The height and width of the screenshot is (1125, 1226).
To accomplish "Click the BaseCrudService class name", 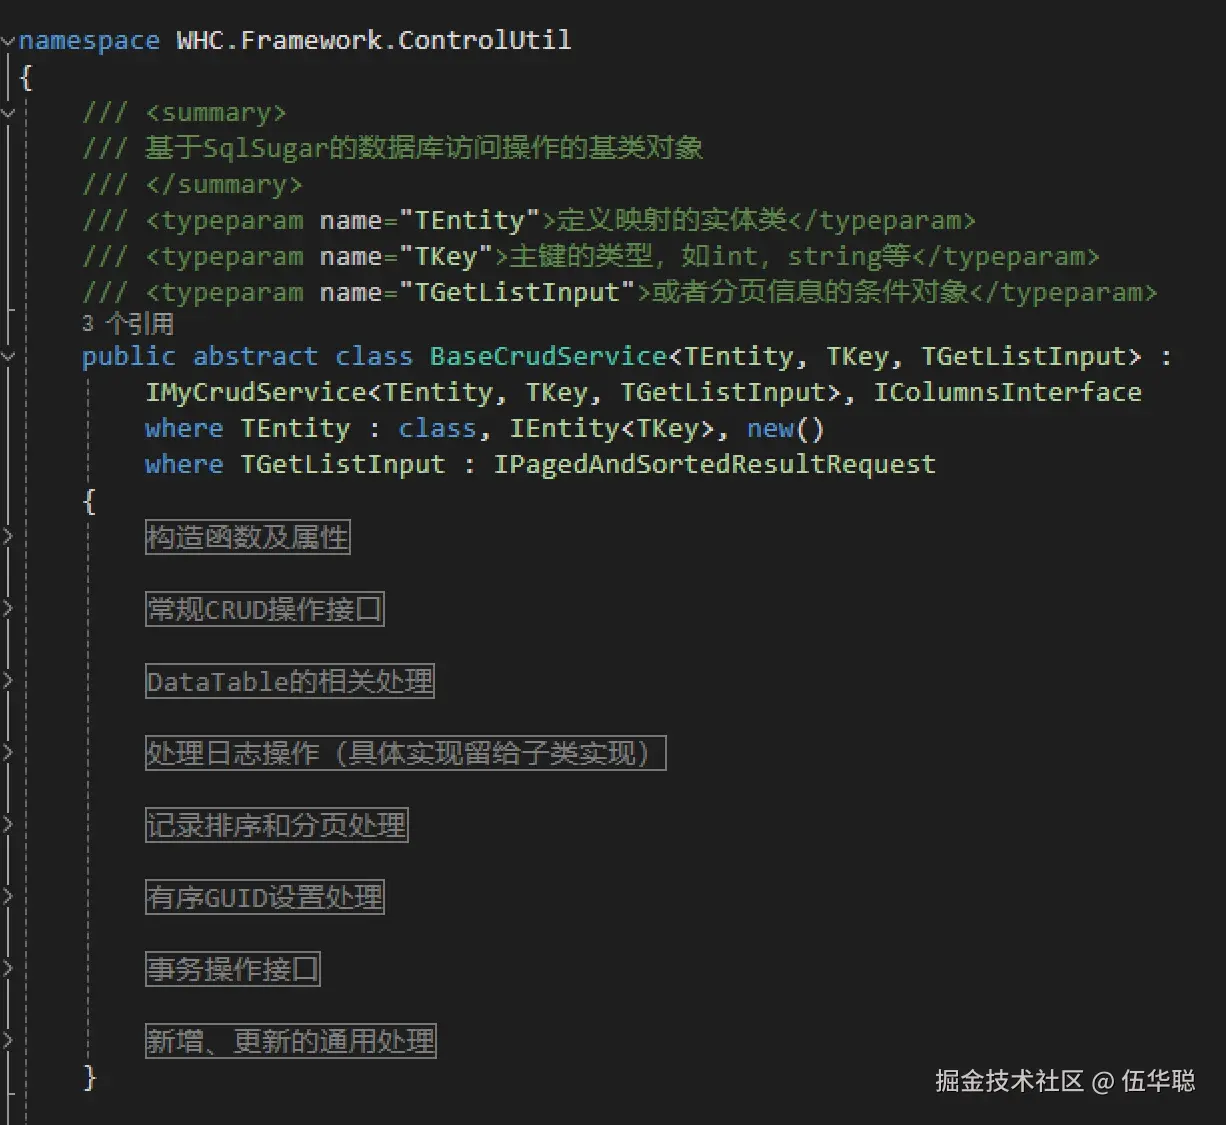I will (x=548, y=357).
